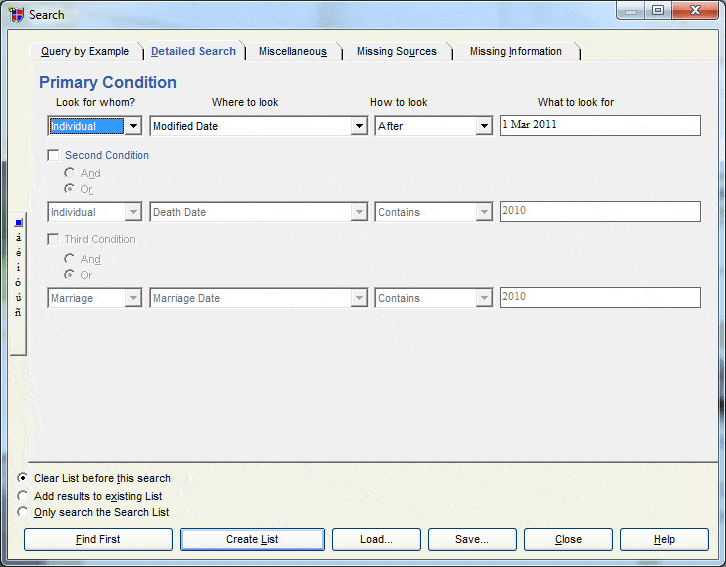This screenshot has width=726, height=567.
Task: Click the Create List button
Action: [252, 539]
